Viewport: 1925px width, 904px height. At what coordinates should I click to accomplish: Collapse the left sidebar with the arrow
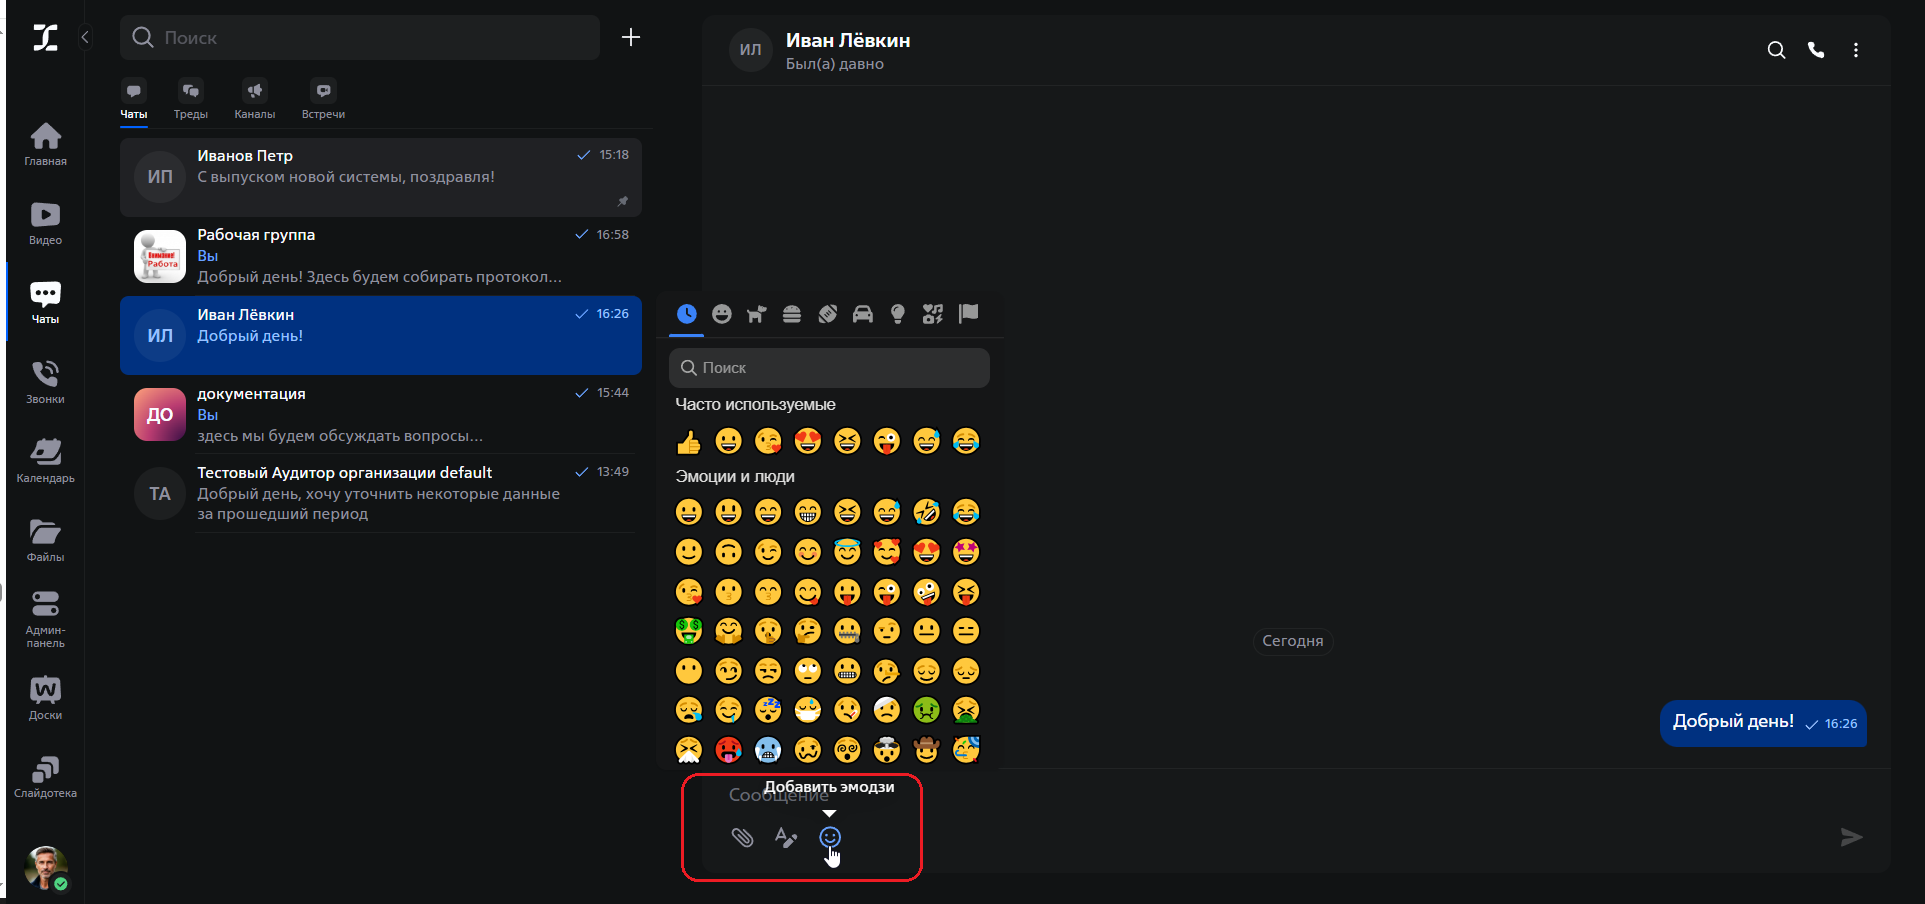85,37
